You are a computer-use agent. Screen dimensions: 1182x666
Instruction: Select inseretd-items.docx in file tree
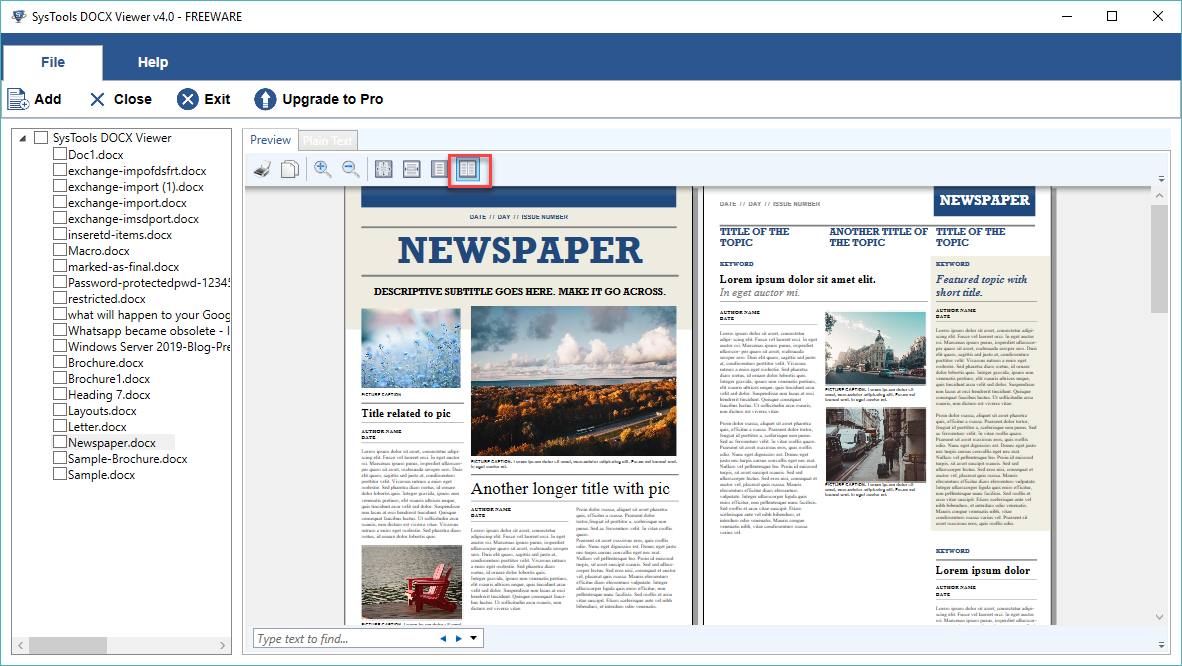point(120,235)
